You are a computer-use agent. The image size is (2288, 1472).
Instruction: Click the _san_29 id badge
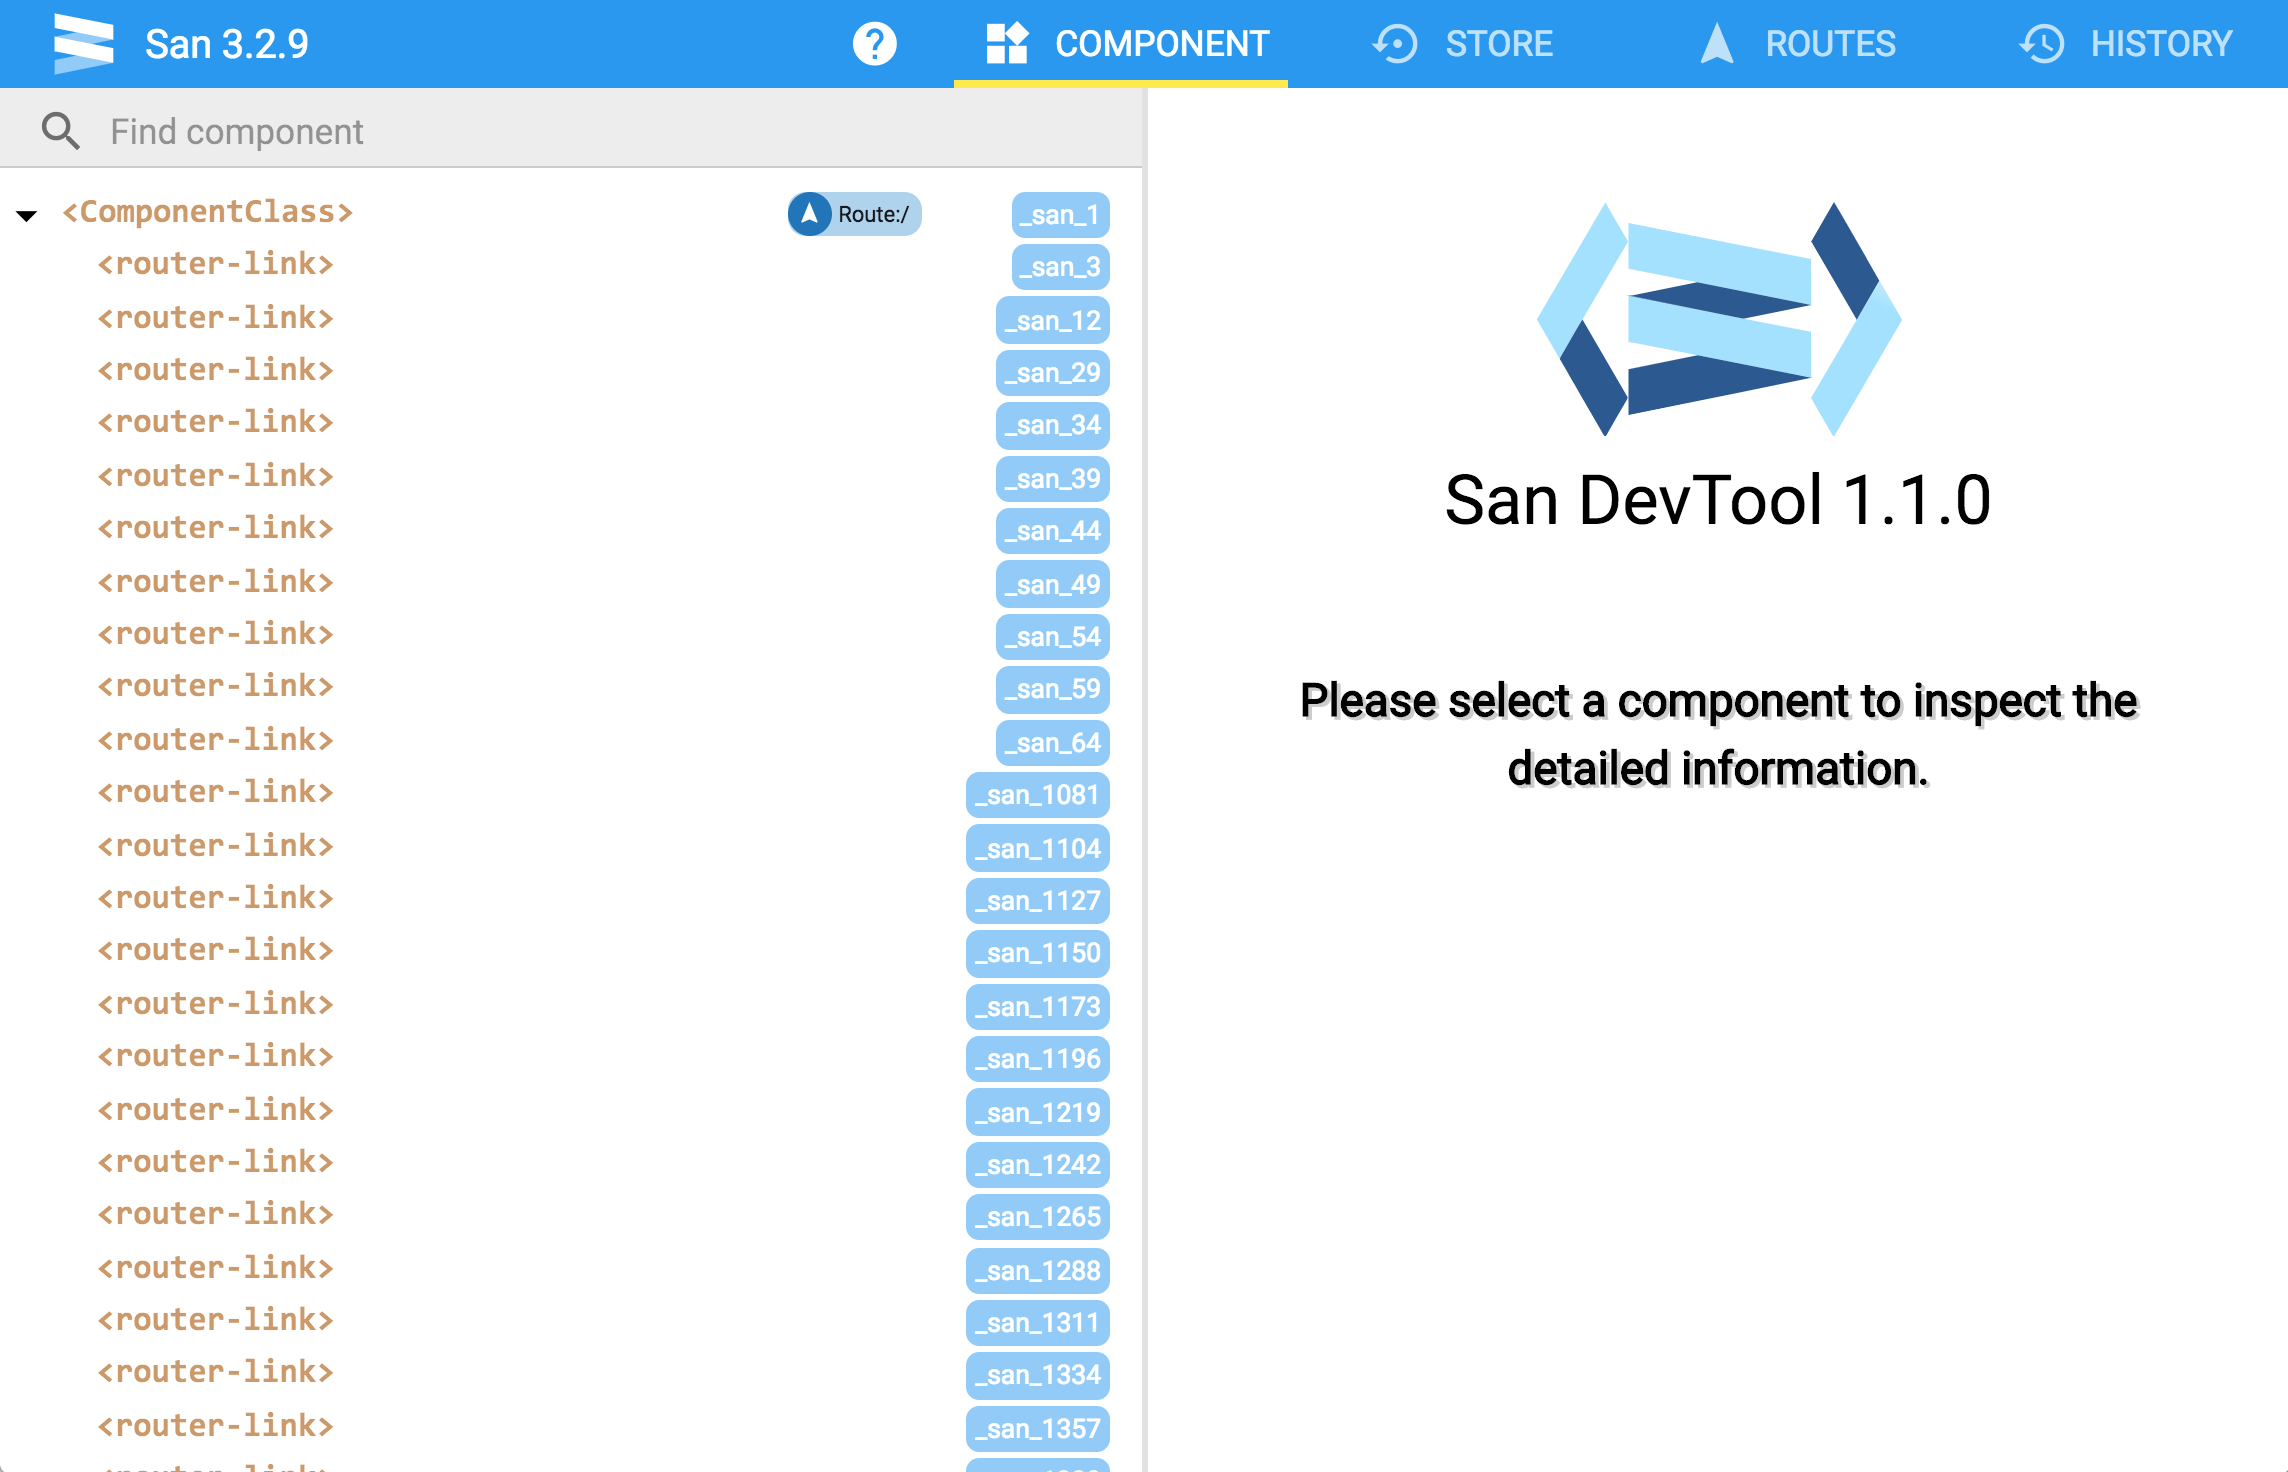tap(1053, 373)
